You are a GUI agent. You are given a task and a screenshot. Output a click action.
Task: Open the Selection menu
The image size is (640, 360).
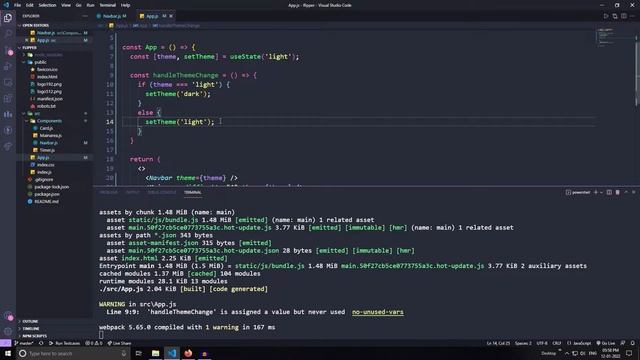[47, 5]
